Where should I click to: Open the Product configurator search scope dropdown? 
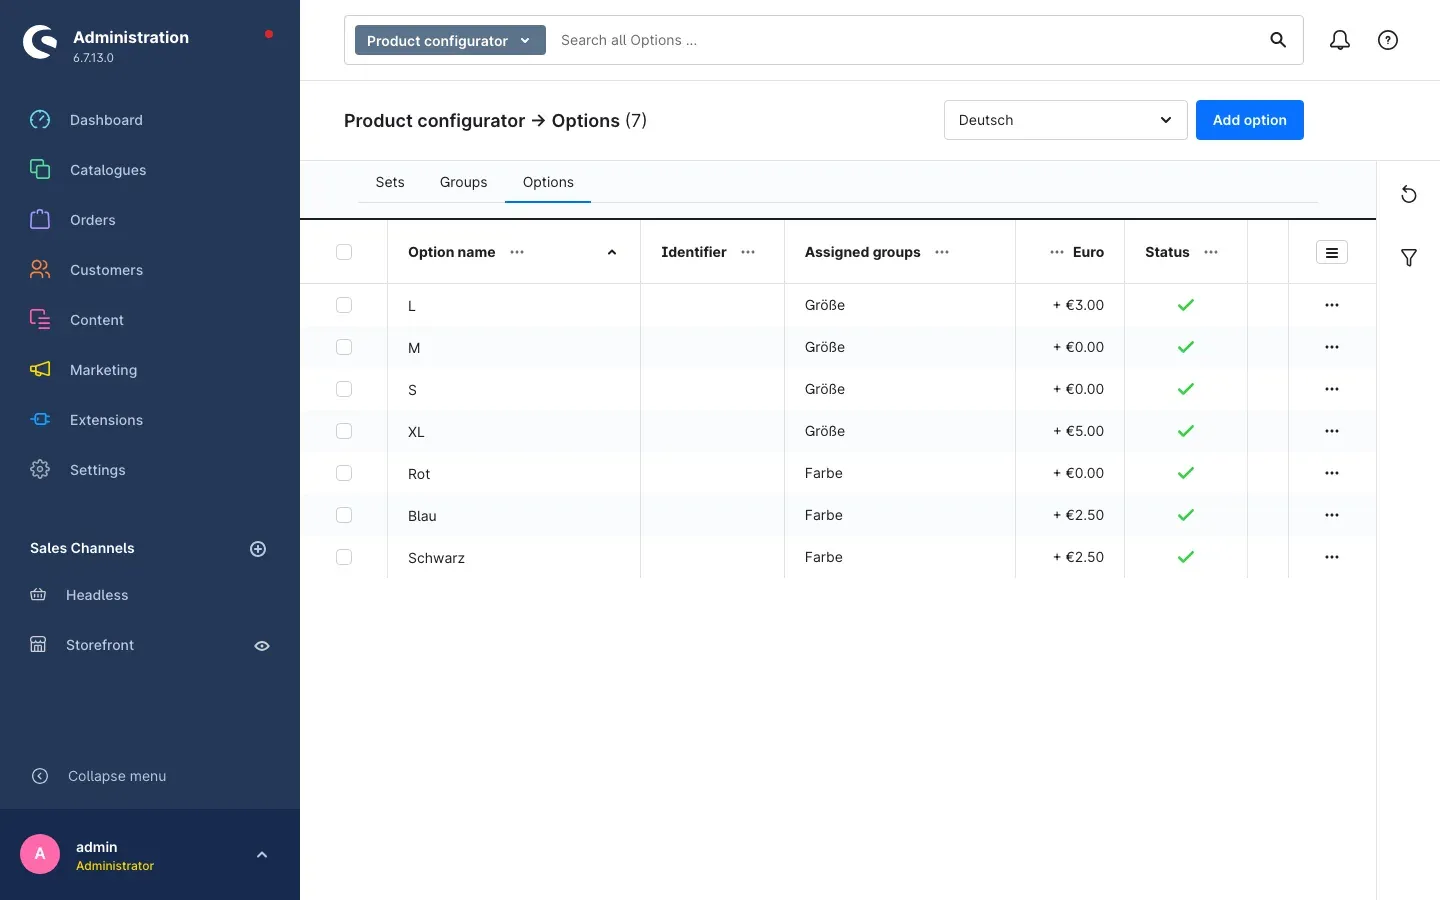coord(450,40)
